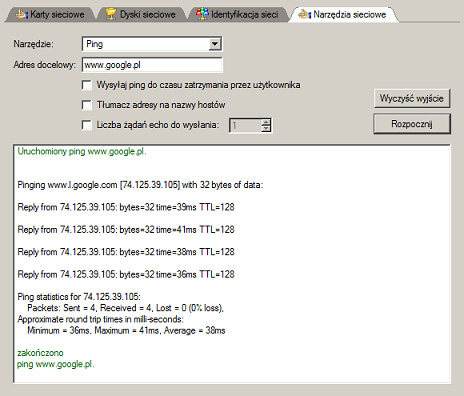464x396 pixels.
Task: Click the green 'zakończono' status text
Action: [x=40, y=353]
